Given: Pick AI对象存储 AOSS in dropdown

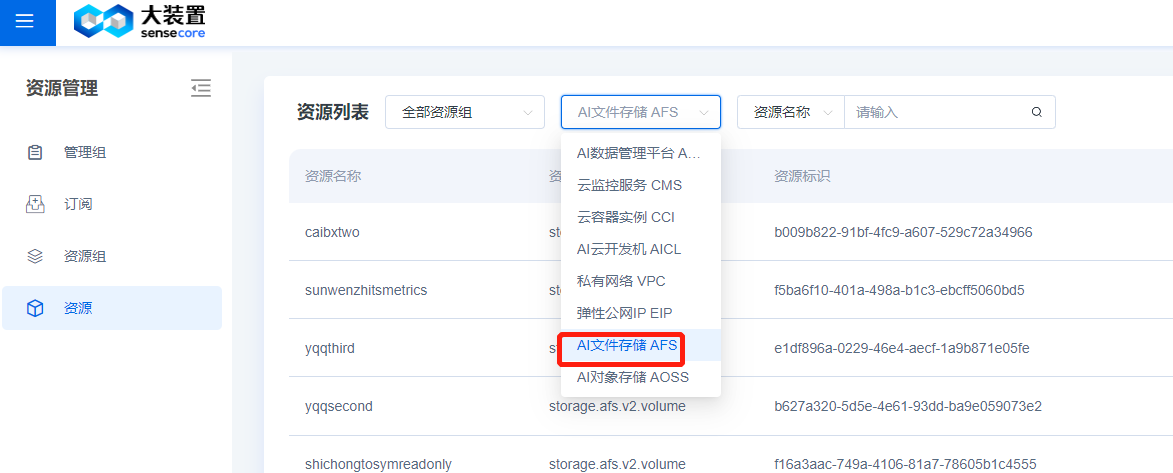Looking at the screenshot, I should [632, 377].
